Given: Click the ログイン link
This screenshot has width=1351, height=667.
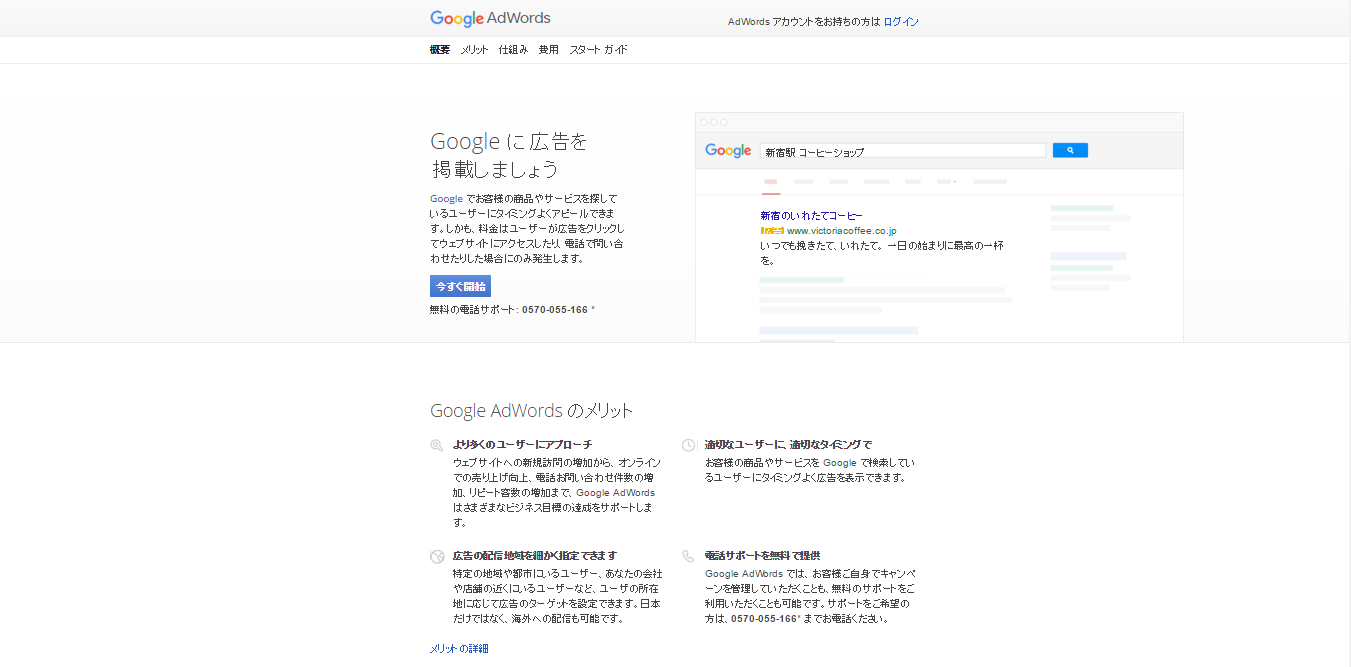Looking at the screenshot, I should click(901, 22).
